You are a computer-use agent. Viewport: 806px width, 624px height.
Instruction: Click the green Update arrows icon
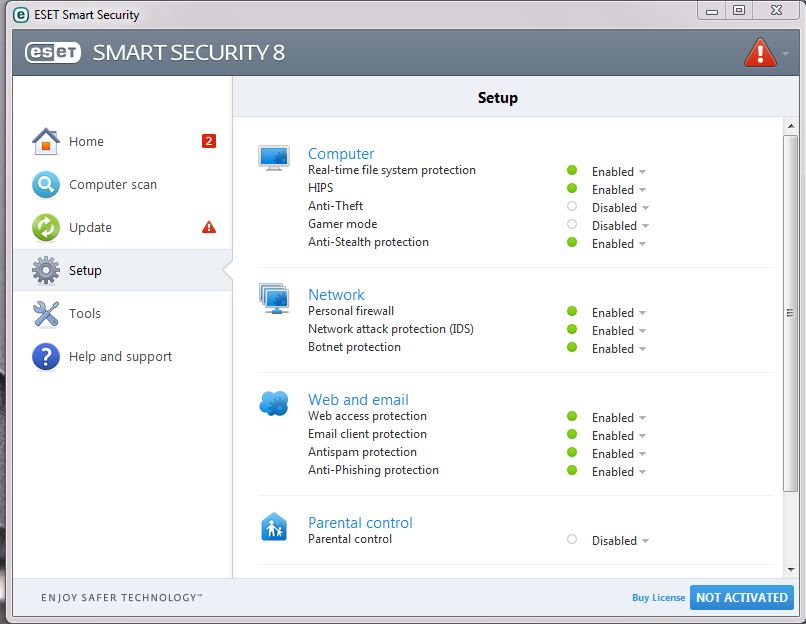[46, 228]
